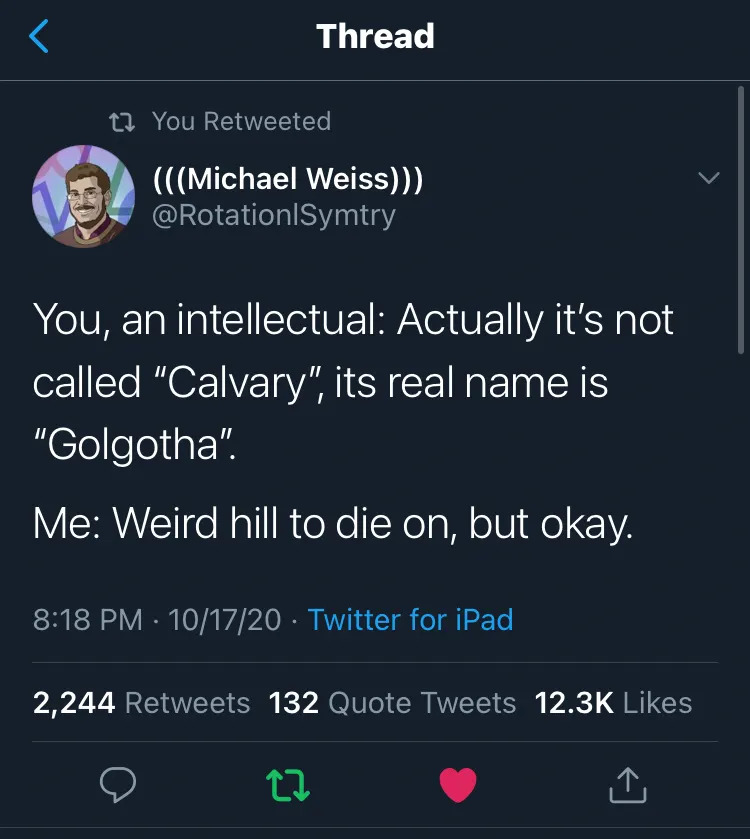Undo retweet with the green retweet icon

(x=288, y=784)
